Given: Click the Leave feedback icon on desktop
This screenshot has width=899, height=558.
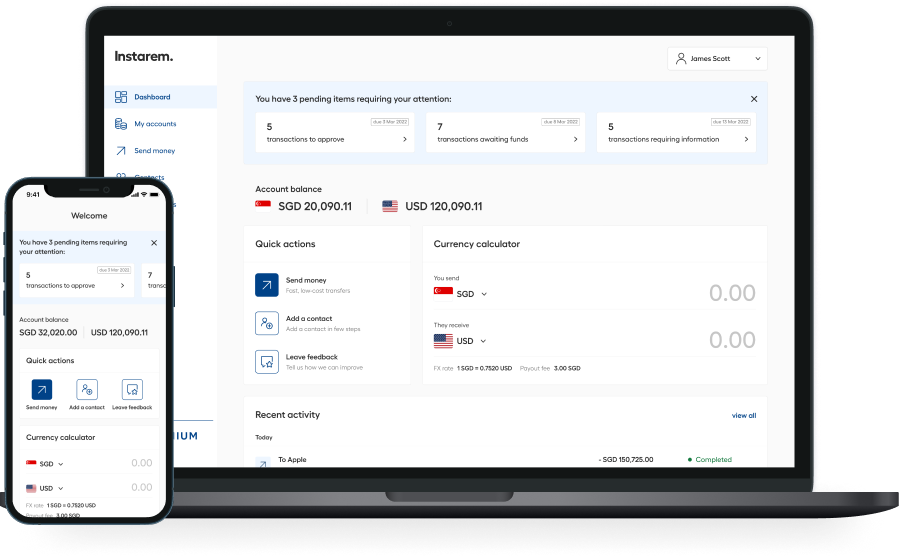Looking at the screenshot, I should pyautogui.click(x=267, y=361).
